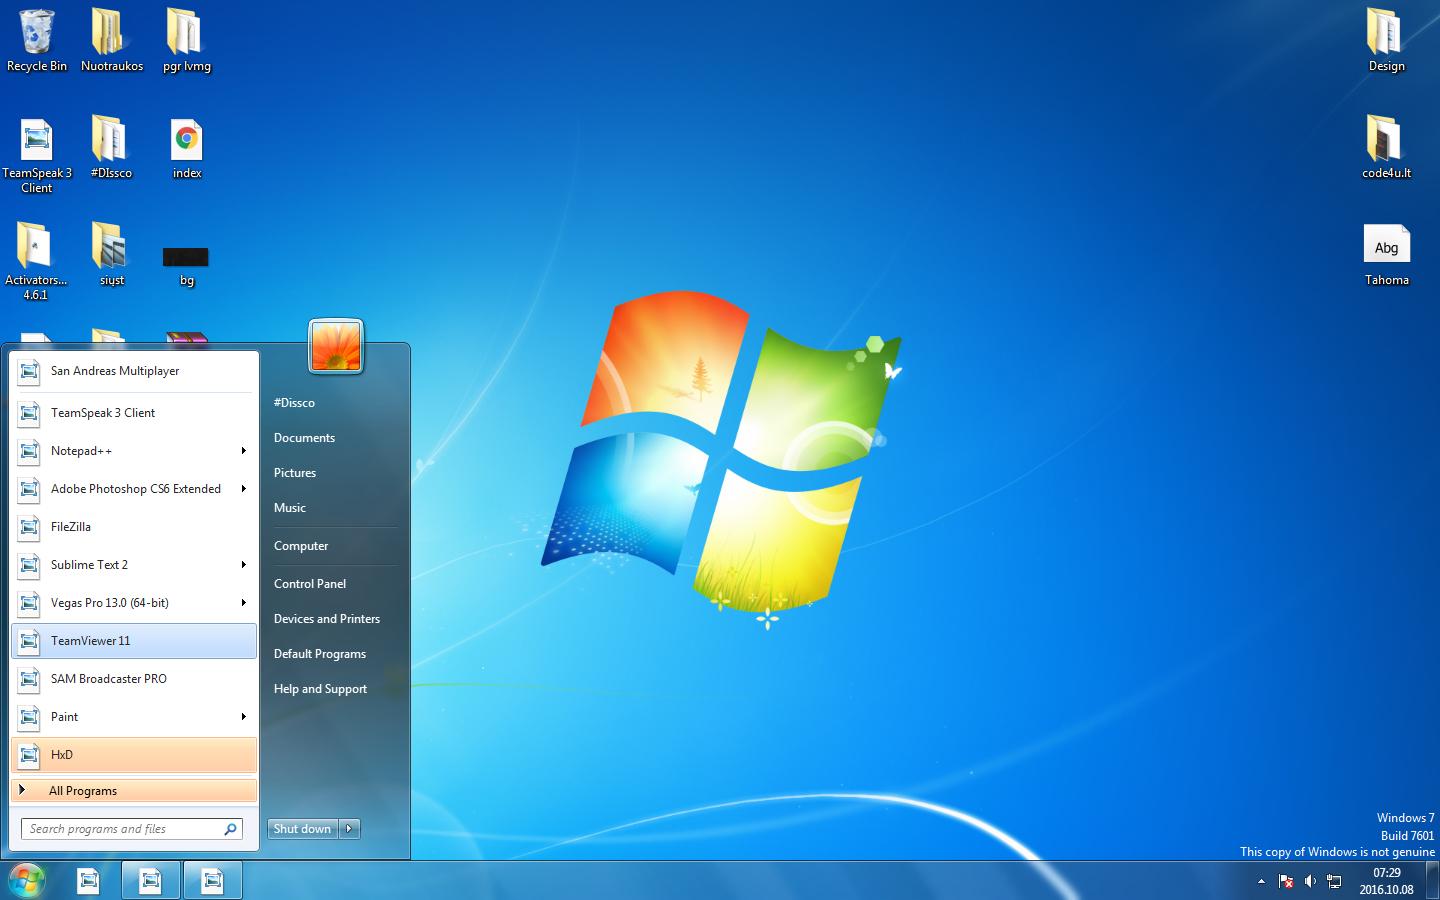This screenshot has width=1440, height=900.
Task: Open SAM Broadcaster PRO
Action: coord(134,679)
